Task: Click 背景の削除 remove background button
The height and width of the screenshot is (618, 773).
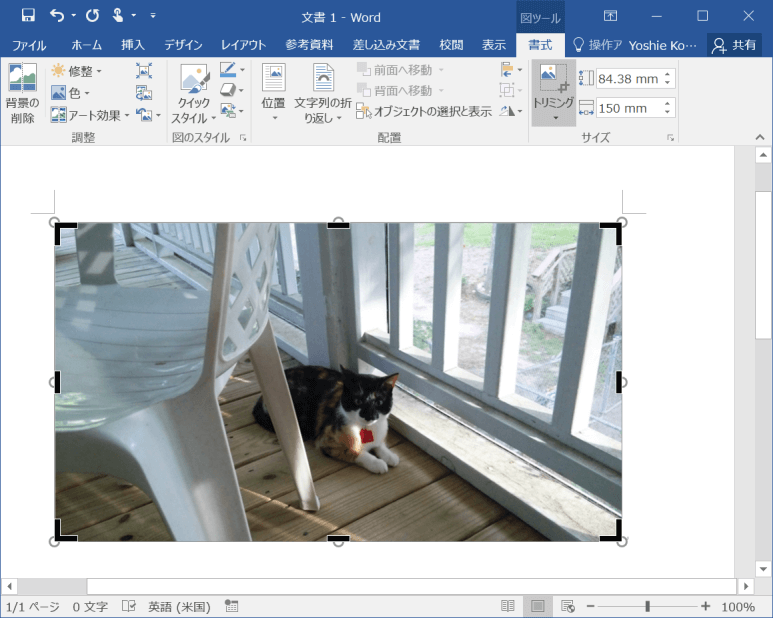Action: 22,93
